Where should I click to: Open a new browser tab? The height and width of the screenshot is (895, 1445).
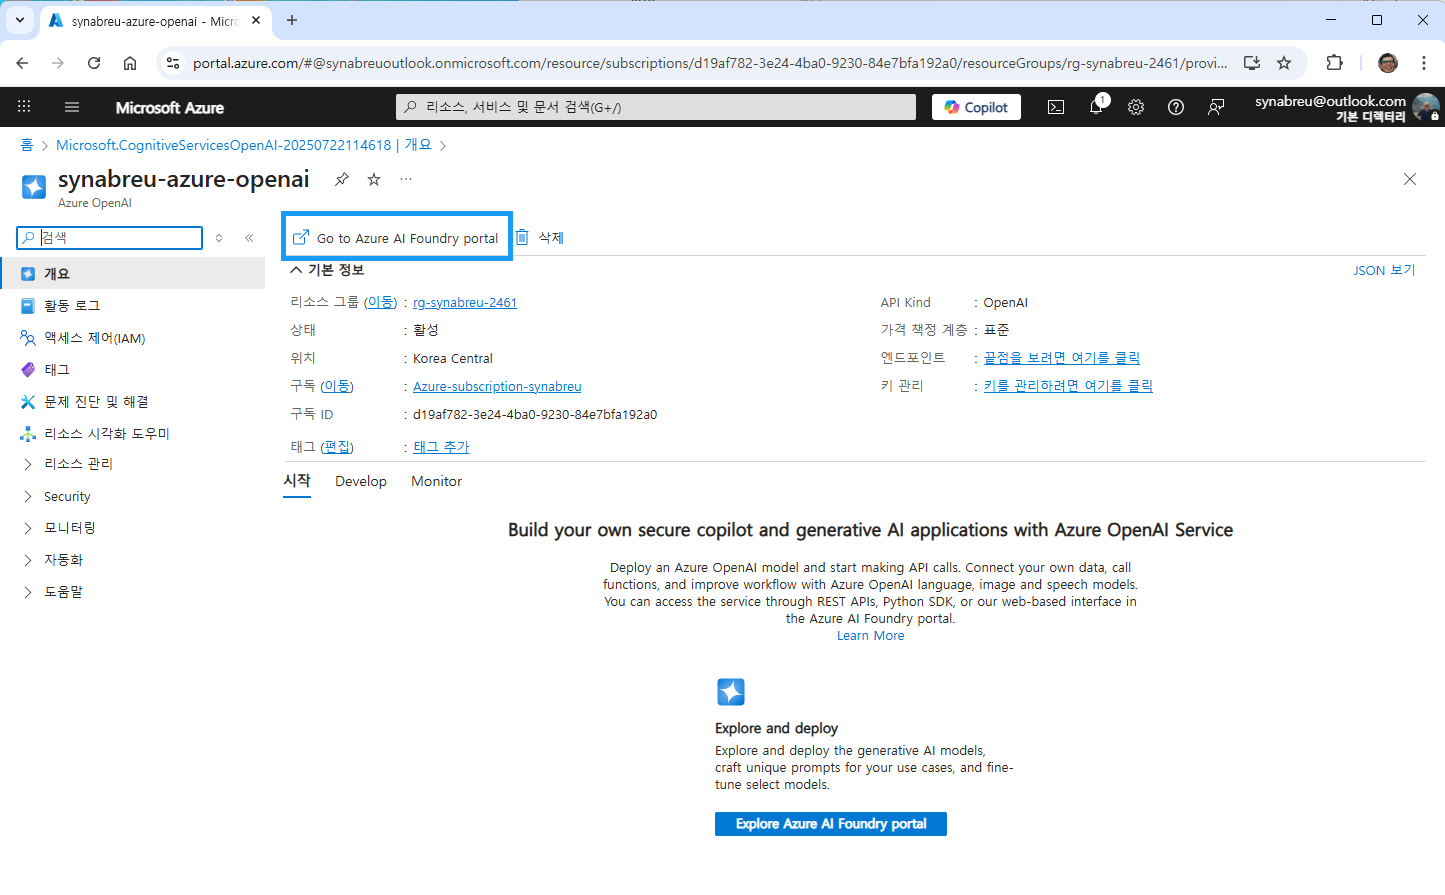click(292, 20)
